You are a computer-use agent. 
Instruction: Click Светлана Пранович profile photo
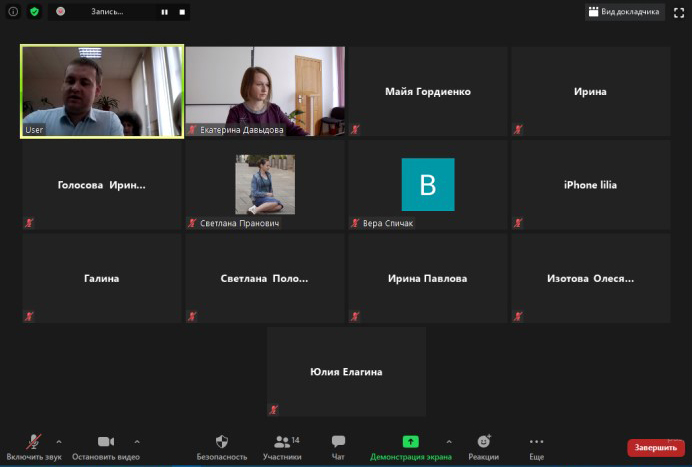(265, 184)
